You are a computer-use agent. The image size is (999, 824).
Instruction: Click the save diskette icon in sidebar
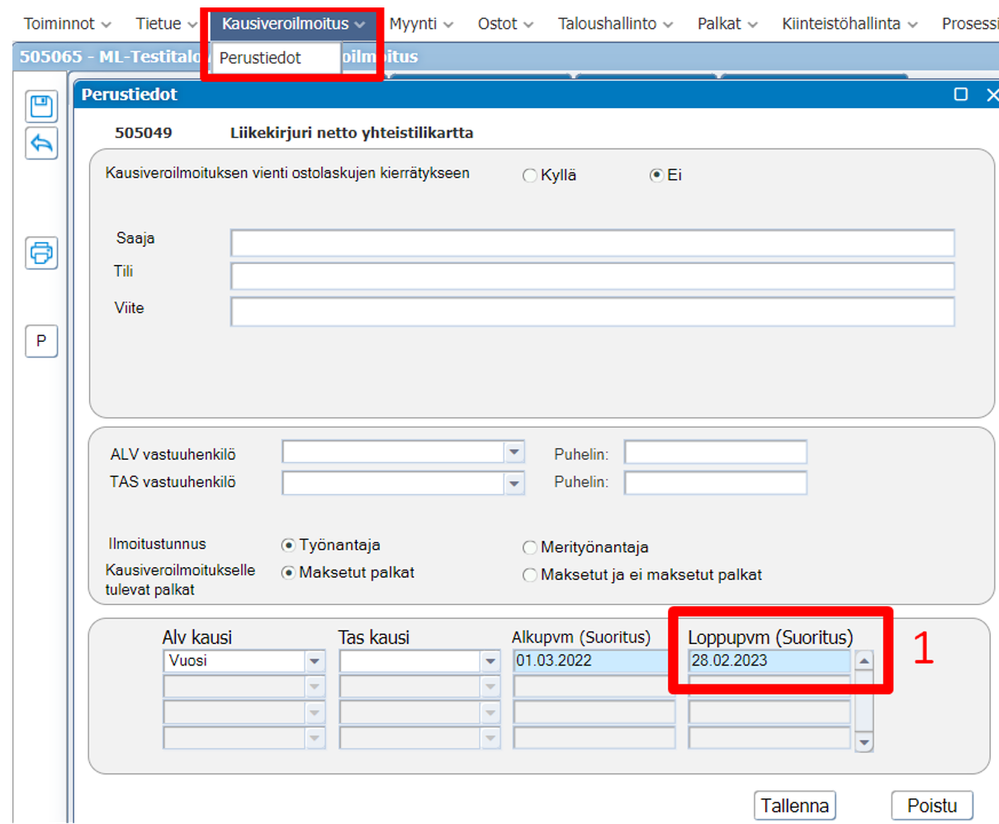pos(41,106)
